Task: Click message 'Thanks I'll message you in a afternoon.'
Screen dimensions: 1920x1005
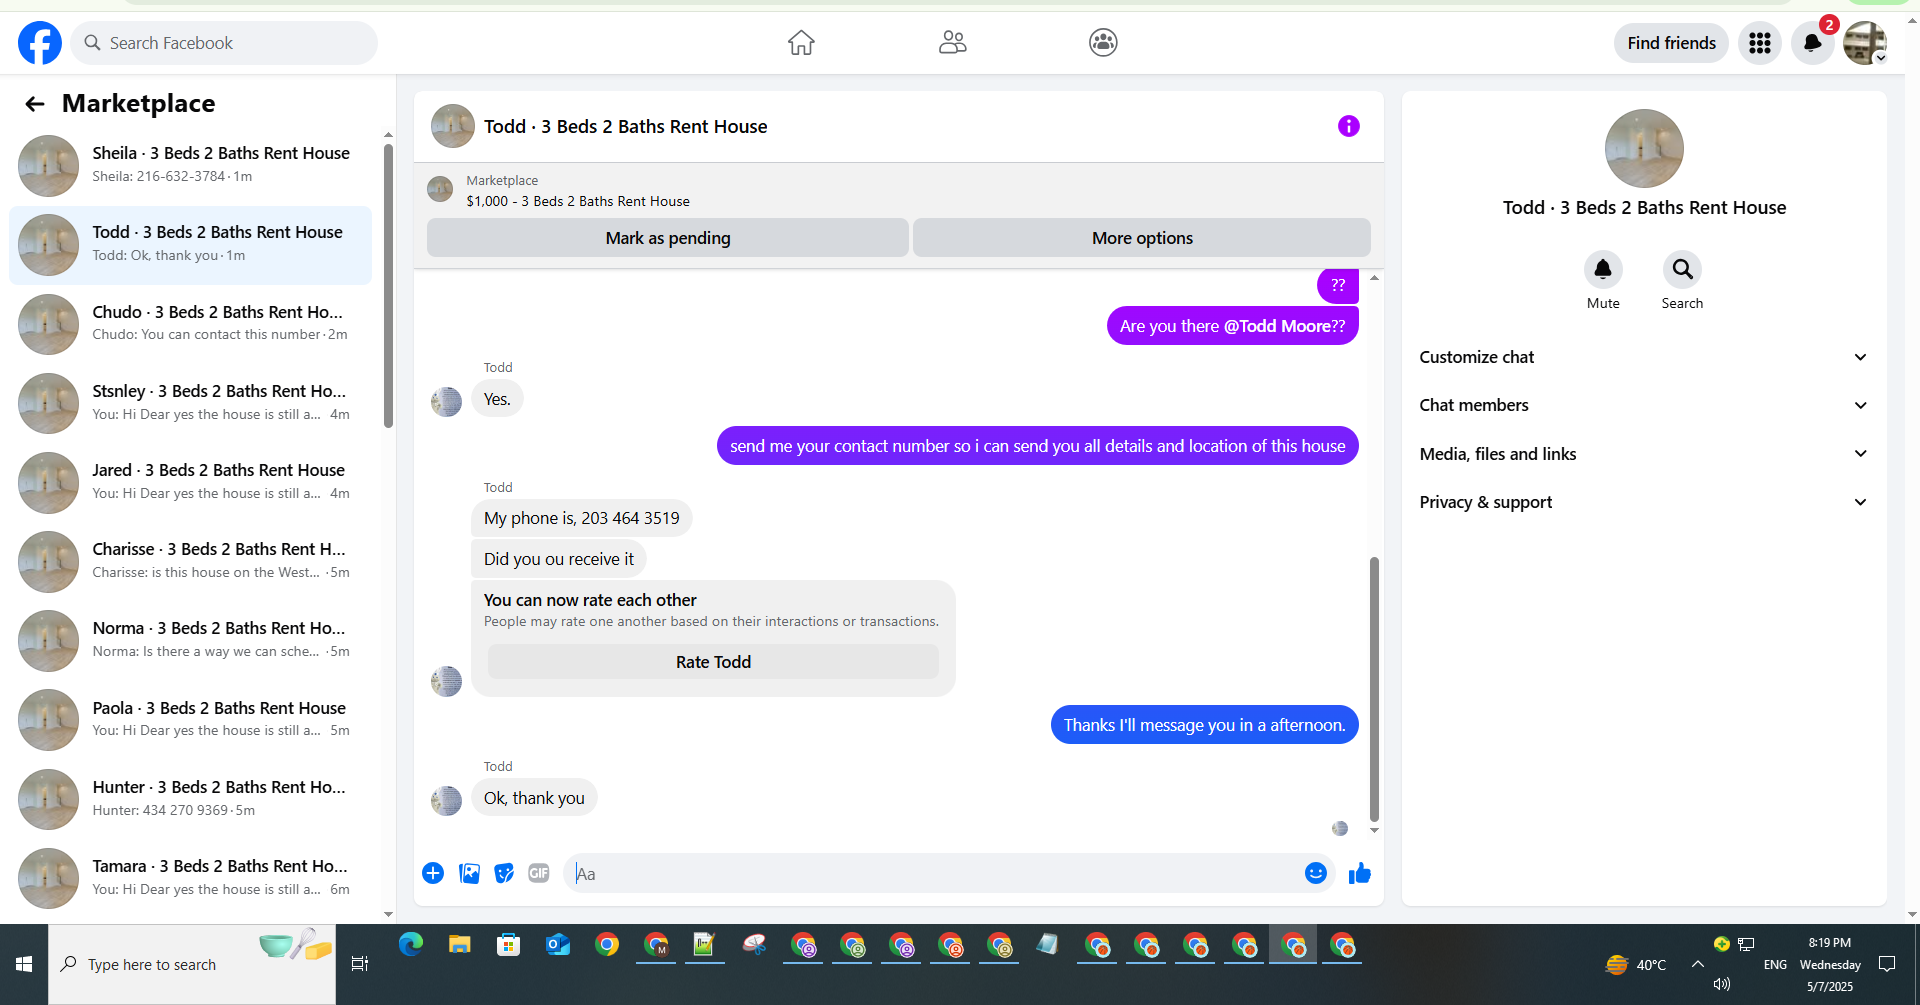Action: 1204,725
